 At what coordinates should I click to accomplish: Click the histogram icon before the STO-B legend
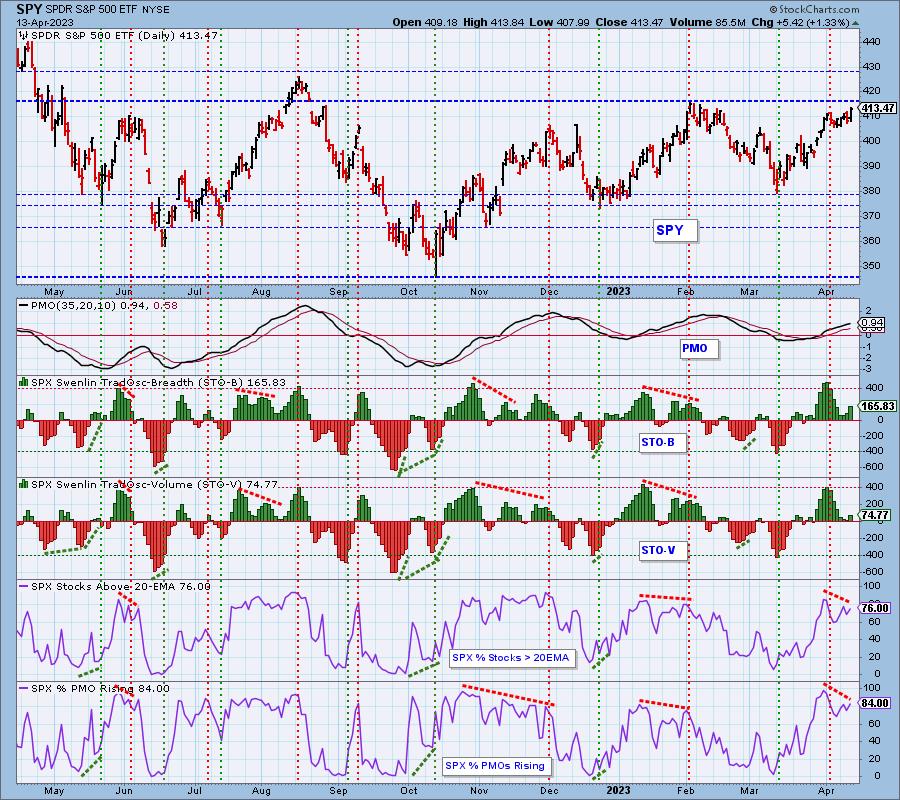click(x=24, y=382)
